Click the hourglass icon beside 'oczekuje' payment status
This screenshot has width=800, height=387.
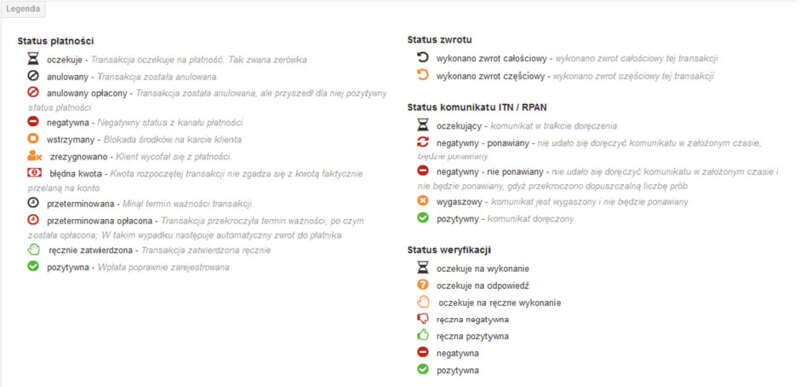[x=33, y=59]
